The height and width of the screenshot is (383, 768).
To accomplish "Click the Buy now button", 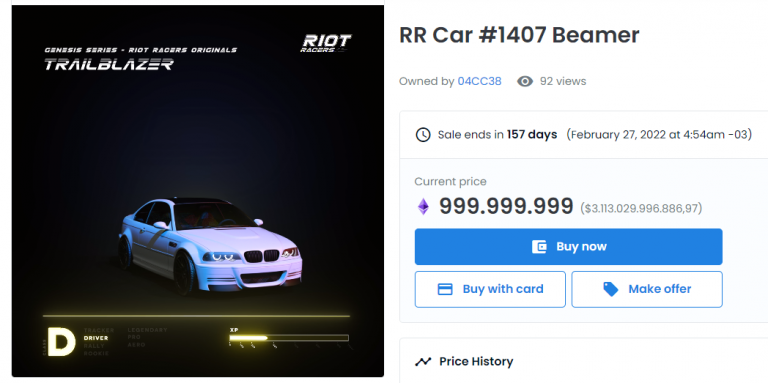I will coord(568,246).
